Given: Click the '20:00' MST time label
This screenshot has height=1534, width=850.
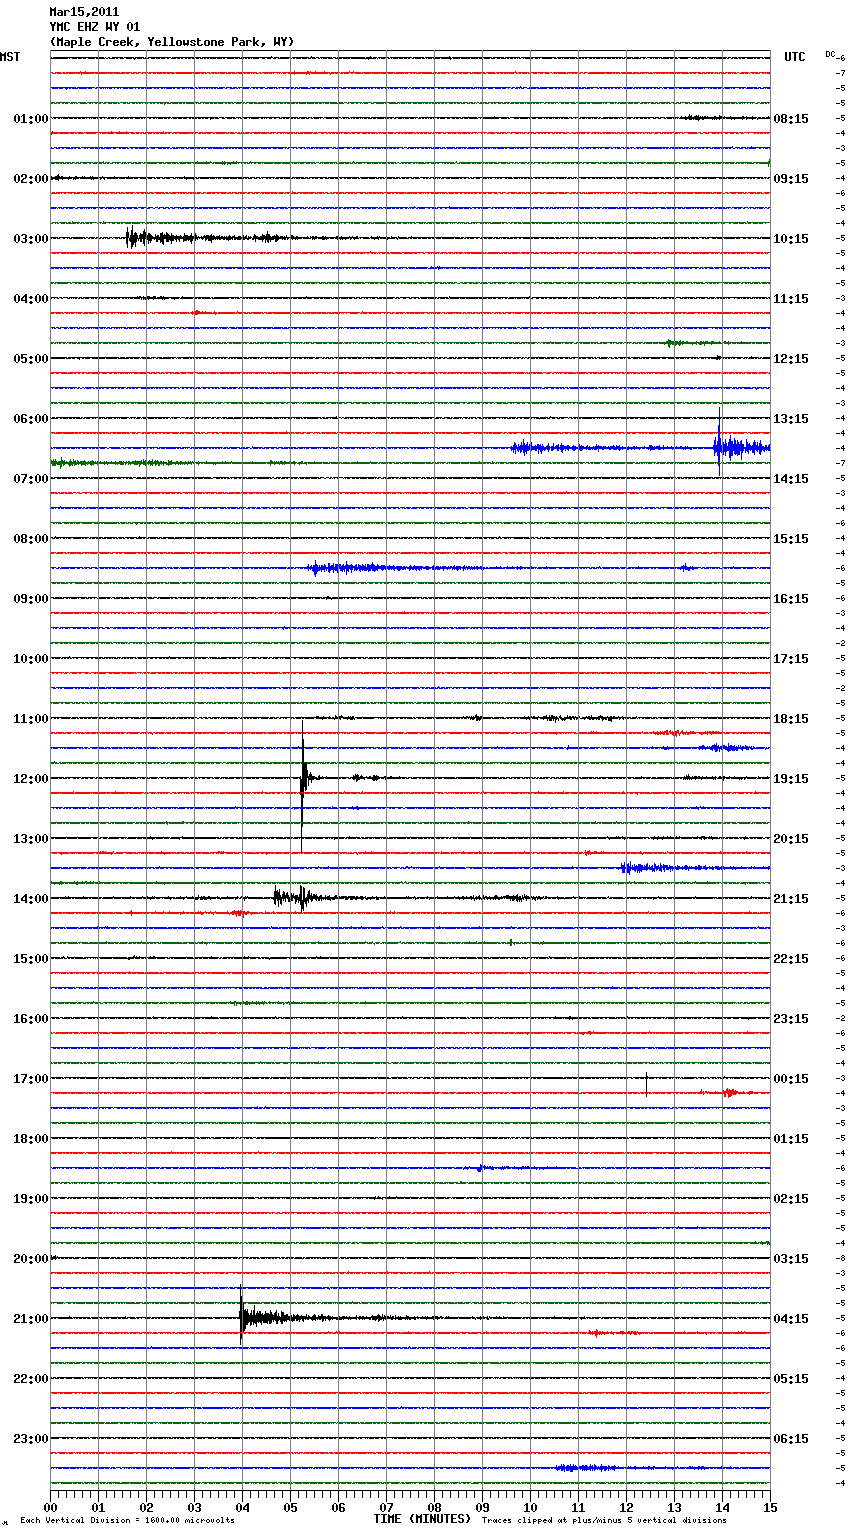Looking at the screenshot, I should pyautogui.click(x=31, y=1259).
